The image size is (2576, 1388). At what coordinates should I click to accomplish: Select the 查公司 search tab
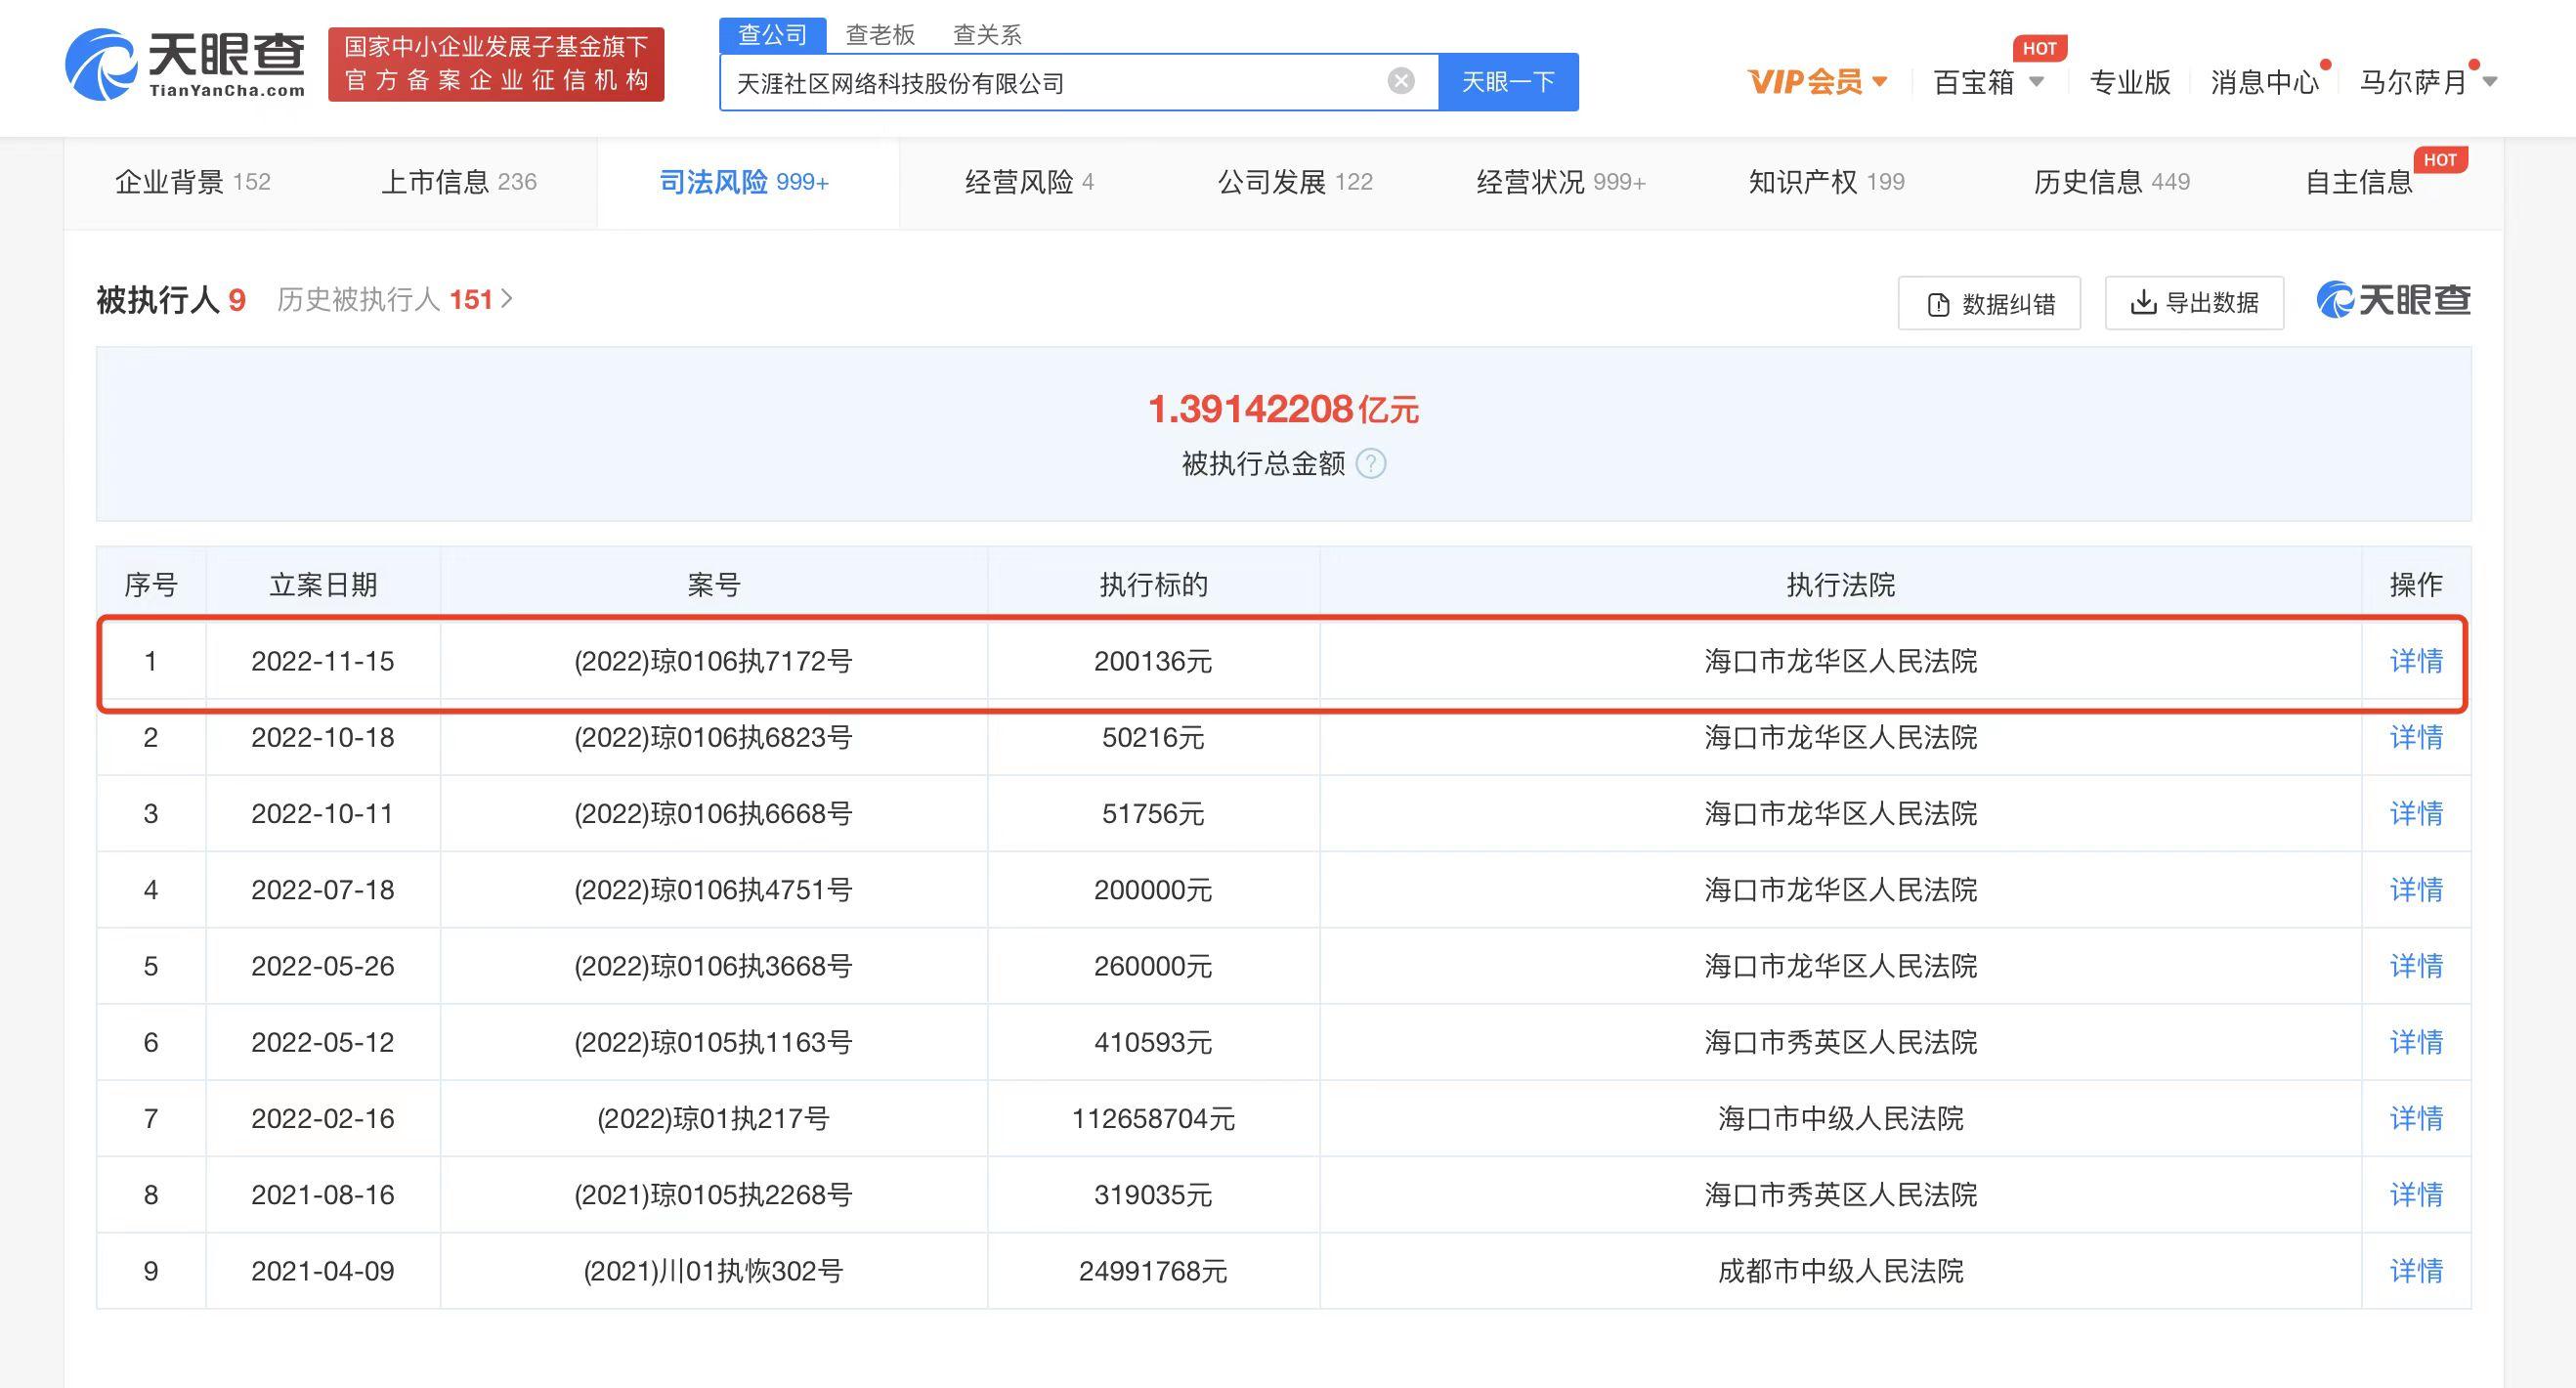tap(772, 35)
